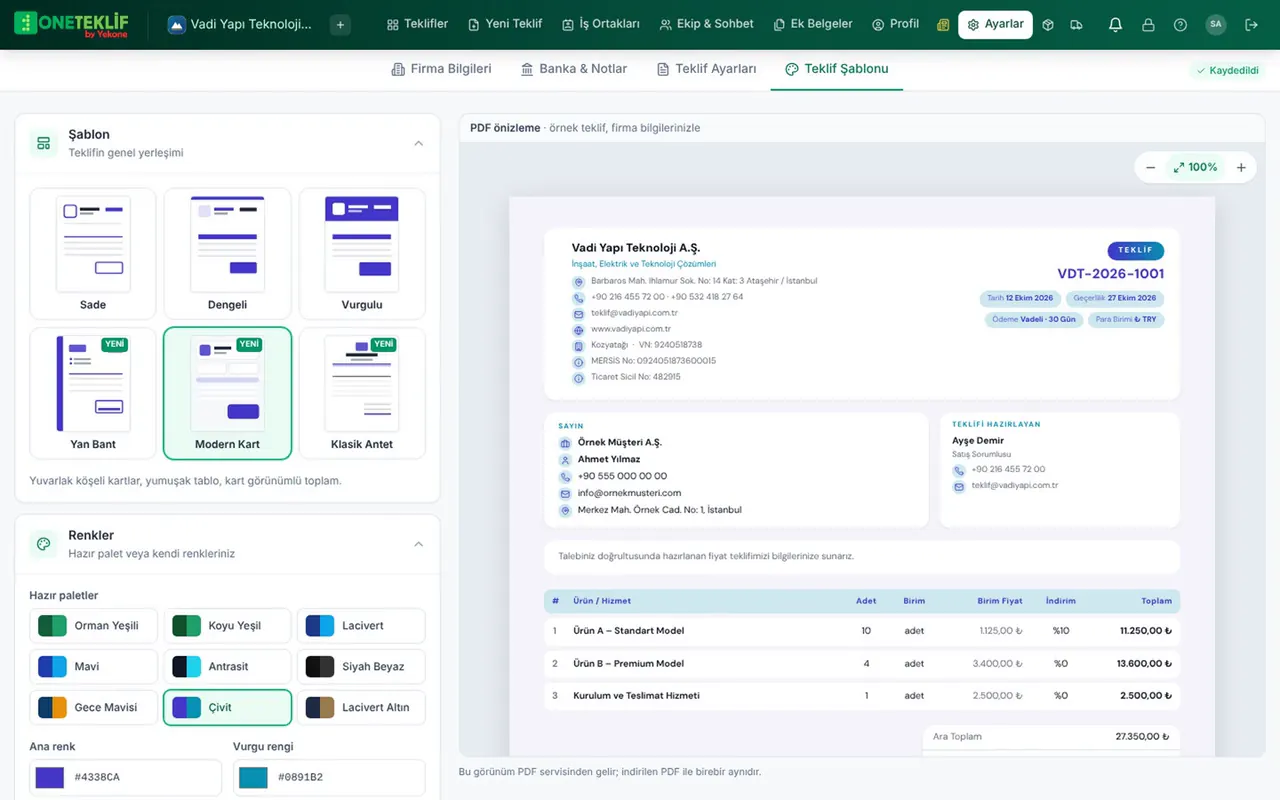Screen dimensions: 1280x800
Task: Open the package box icon in the header
Action: 1048,25
